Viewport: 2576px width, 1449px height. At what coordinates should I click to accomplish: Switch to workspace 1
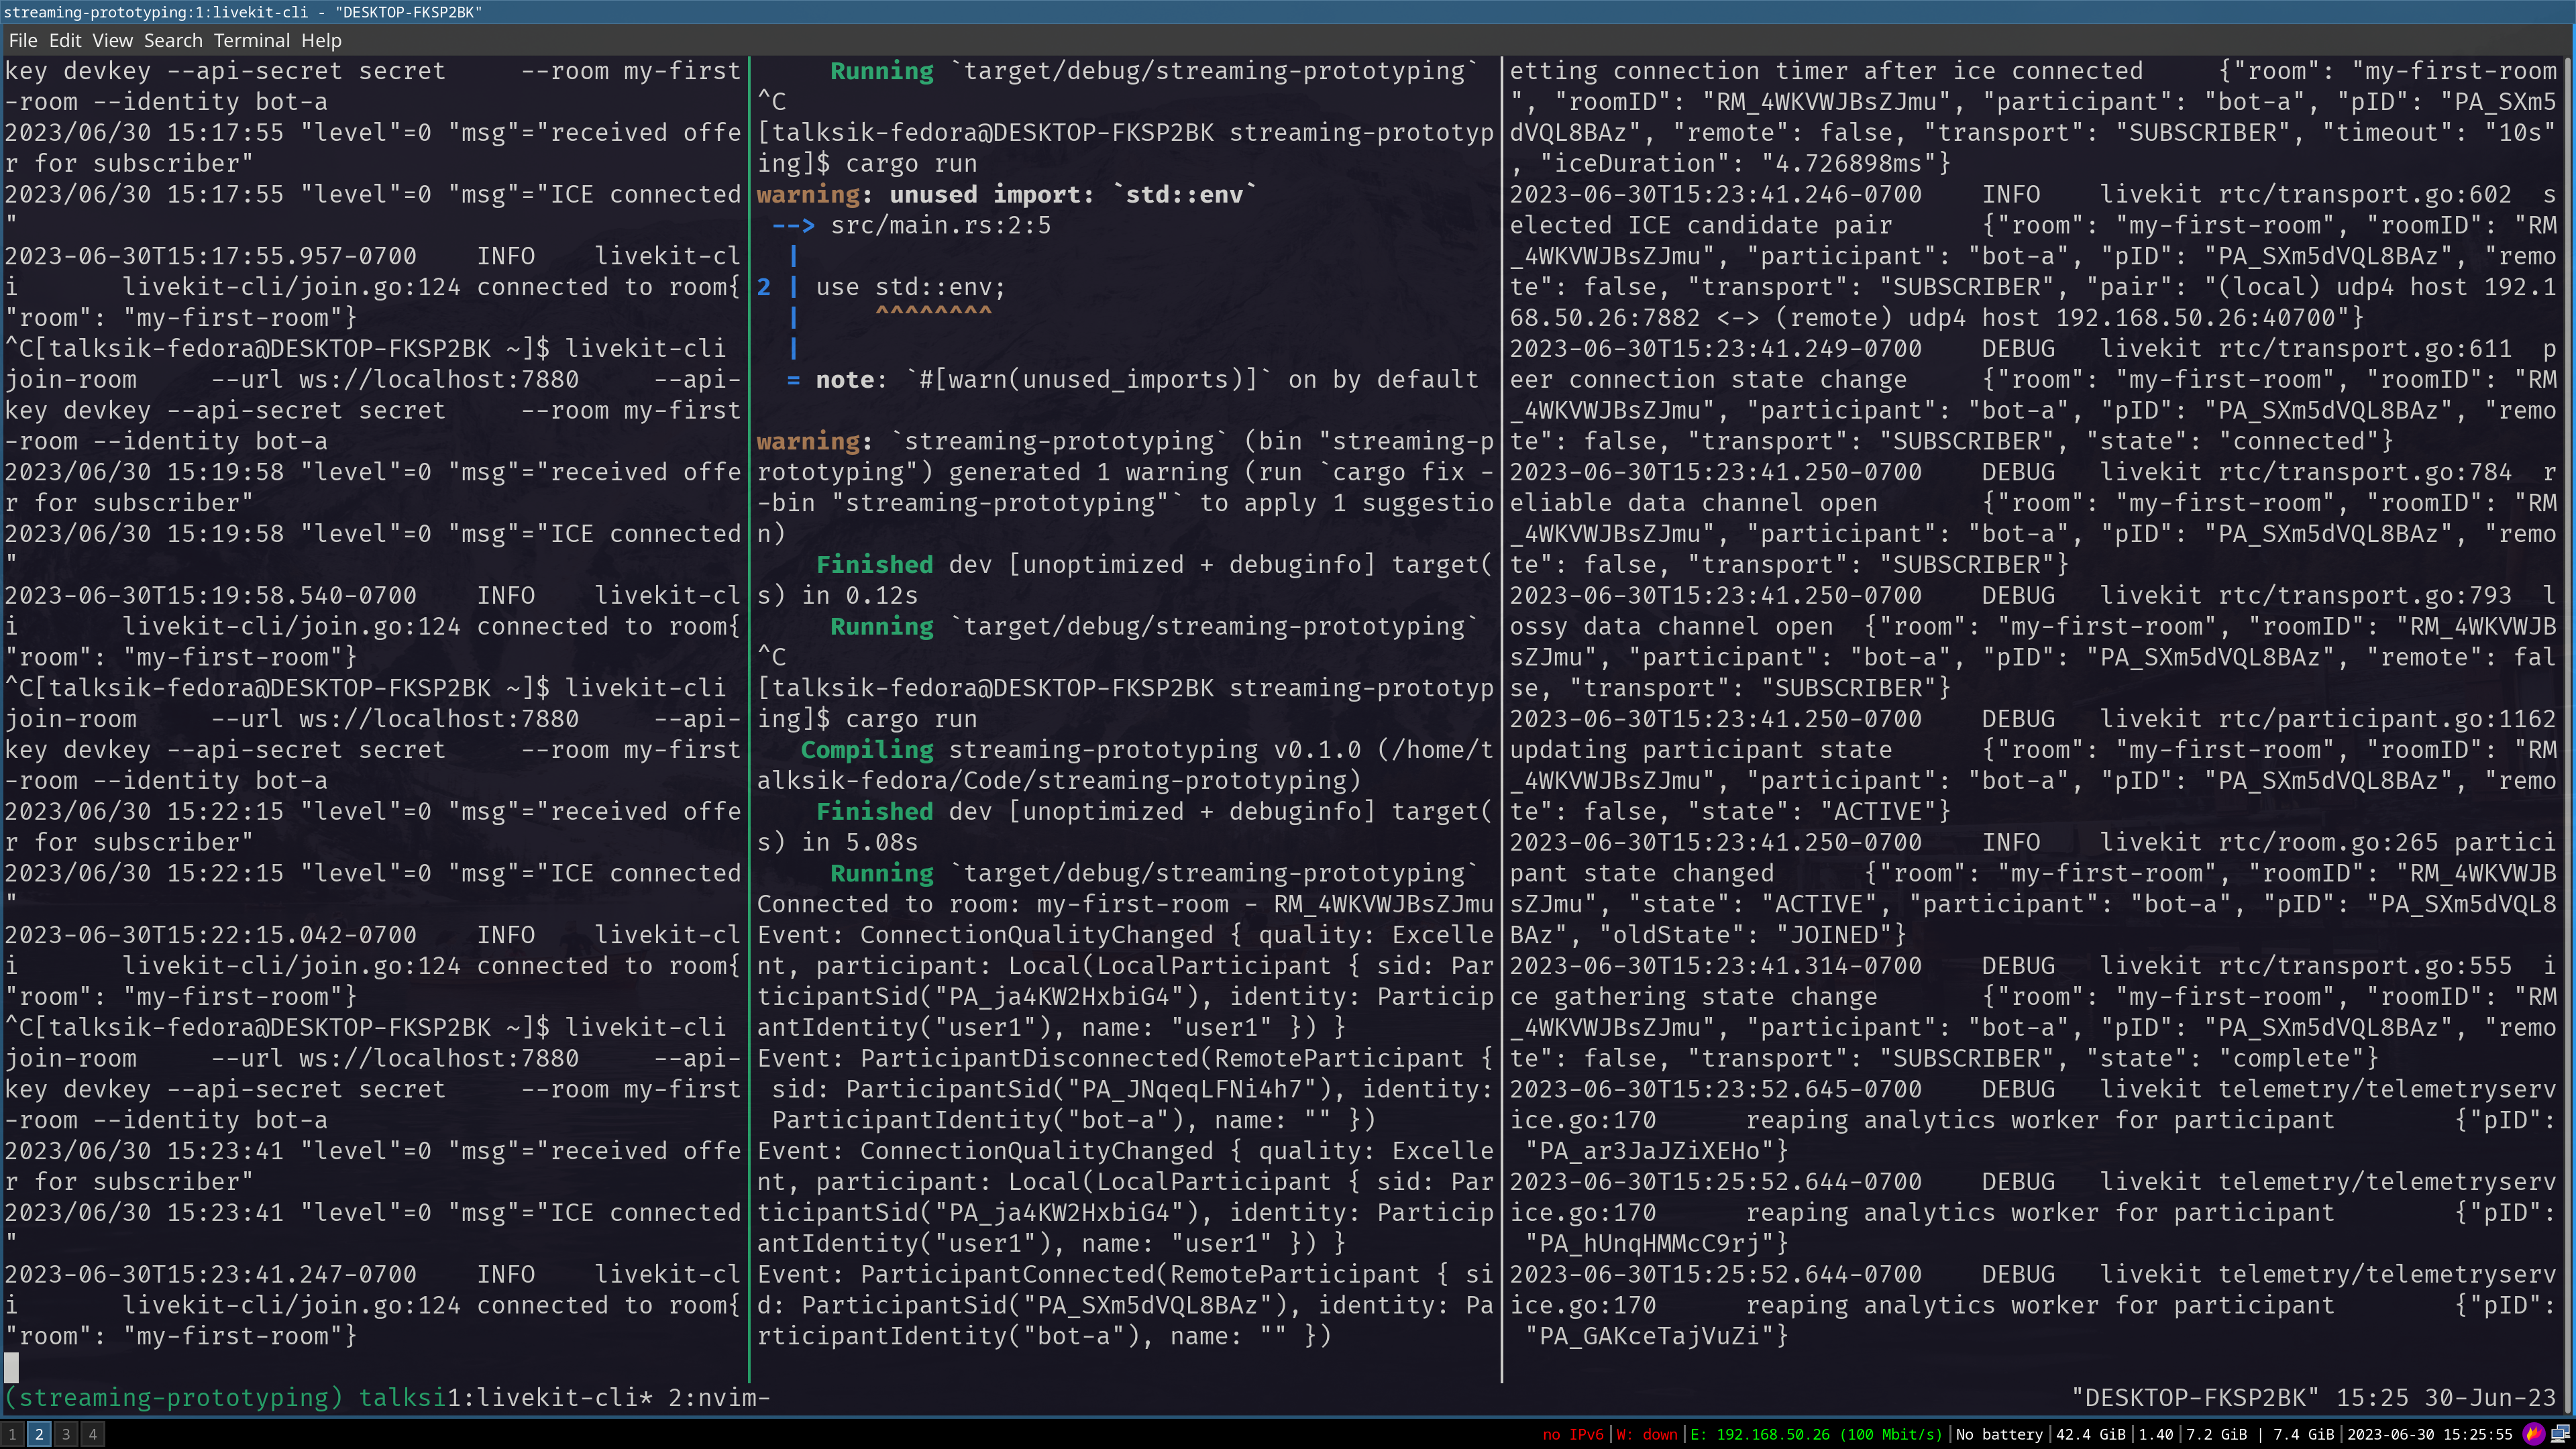tap(13, 1434)
